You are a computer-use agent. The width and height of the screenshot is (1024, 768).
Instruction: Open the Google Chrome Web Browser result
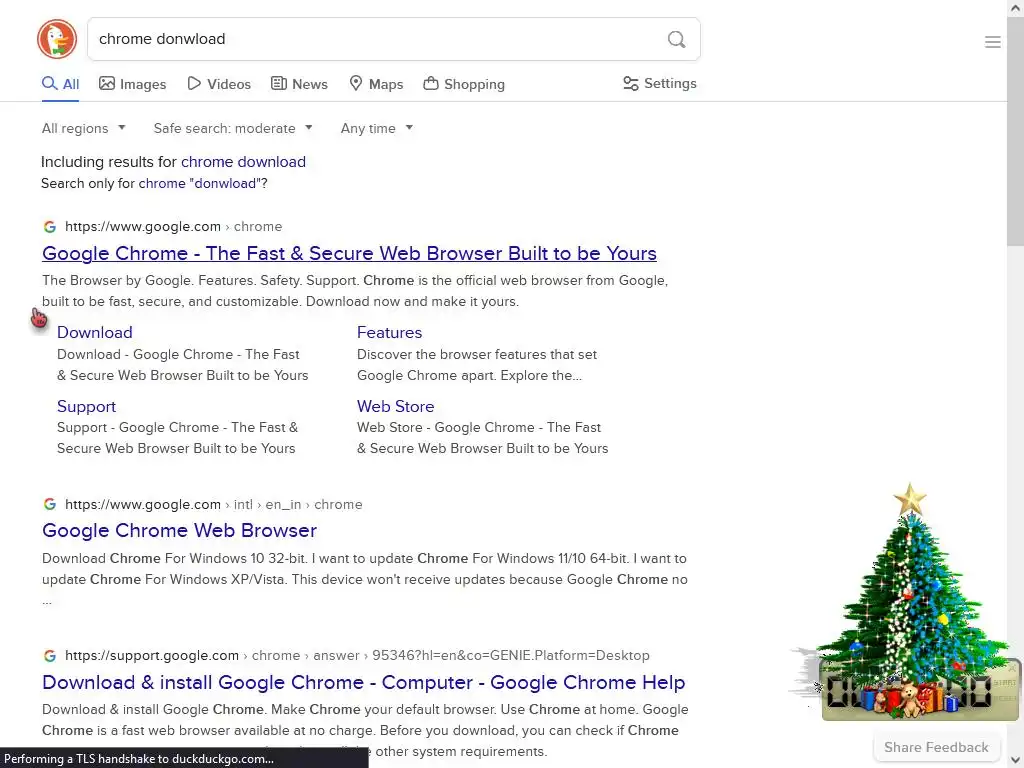point(180,530)
